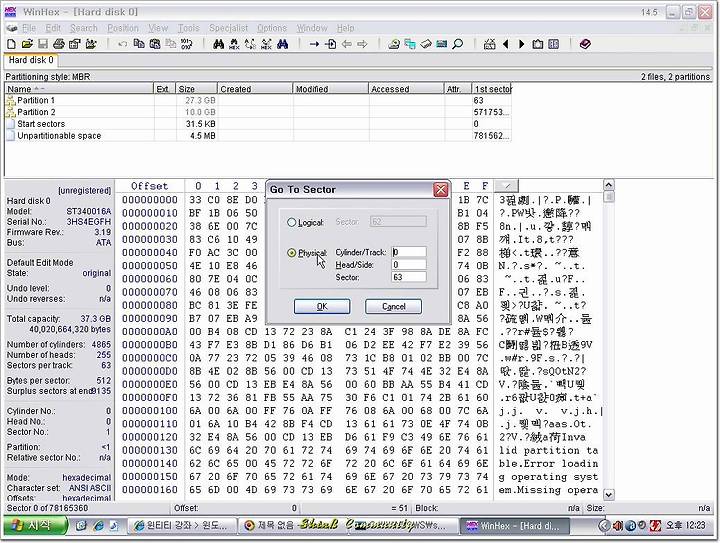Viewport: 720px width, 543px height.
Task: Open the text column dropdown arrow
Action: 506,186
